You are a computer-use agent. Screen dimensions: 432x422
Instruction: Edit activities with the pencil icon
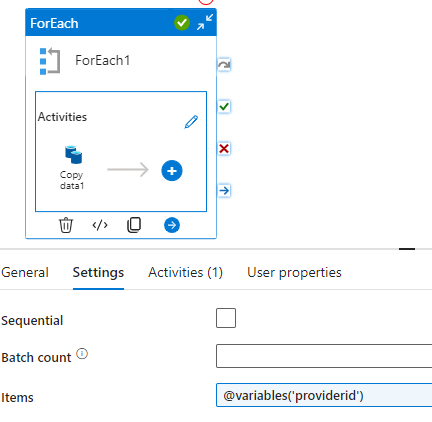[x=191, y=122]
